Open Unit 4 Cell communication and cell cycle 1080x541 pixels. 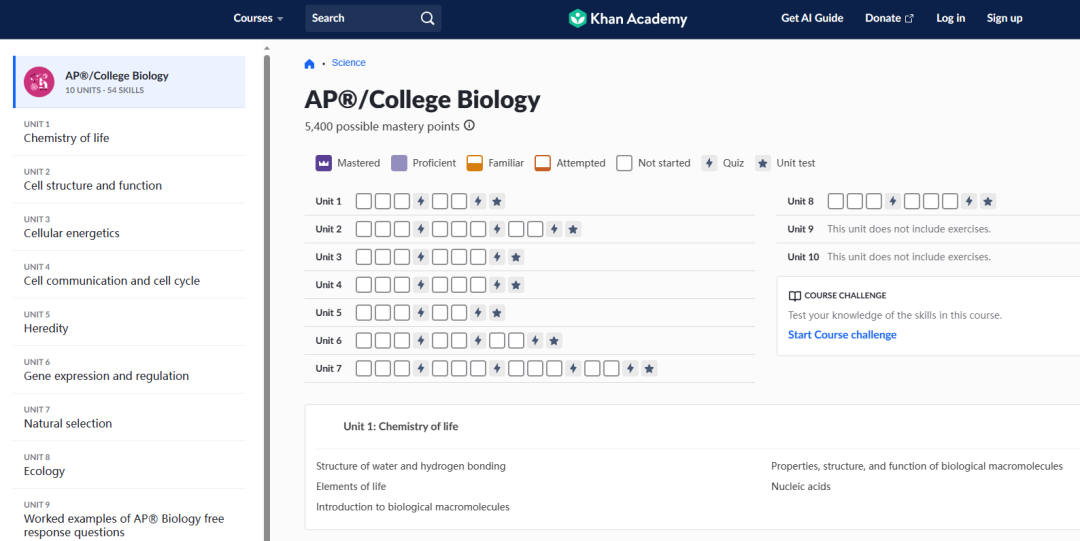[x=129, y=274]
